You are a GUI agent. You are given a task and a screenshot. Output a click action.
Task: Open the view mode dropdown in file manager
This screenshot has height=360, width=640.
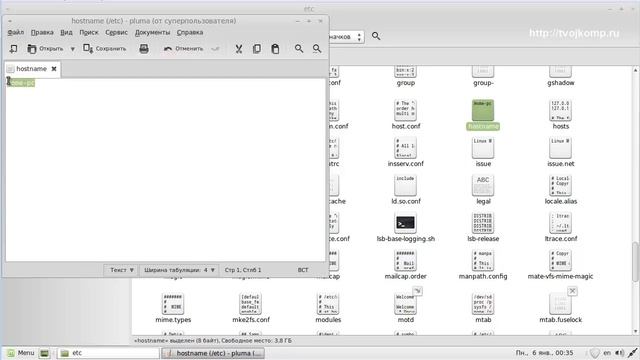tap(346, 37)
